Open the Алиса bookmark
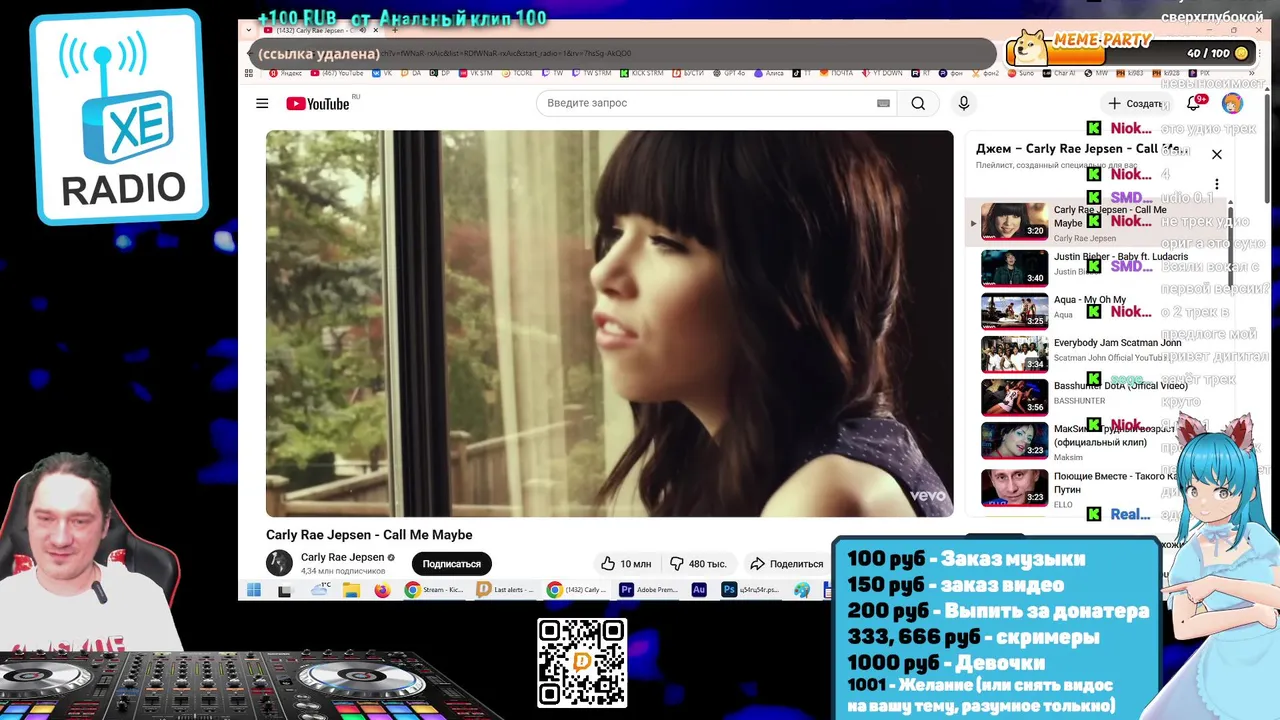This screenshot has height=720, width=1280. click(x=771, y=73)
